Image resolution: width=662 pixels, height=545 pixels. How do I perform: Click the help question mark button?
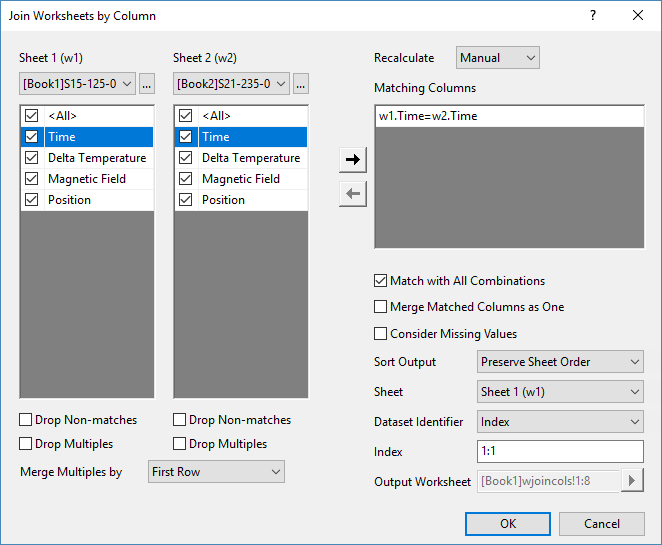pos(593,16)
